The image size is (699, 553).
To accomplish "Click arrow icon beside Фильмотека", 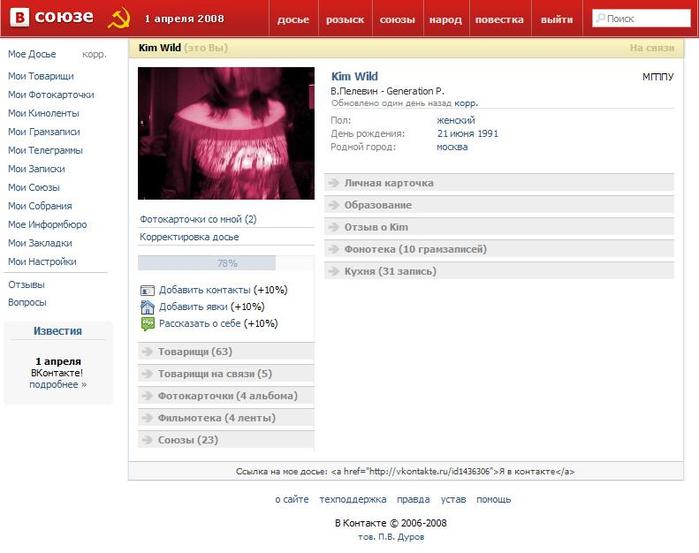I will click(x=147, y=418).
